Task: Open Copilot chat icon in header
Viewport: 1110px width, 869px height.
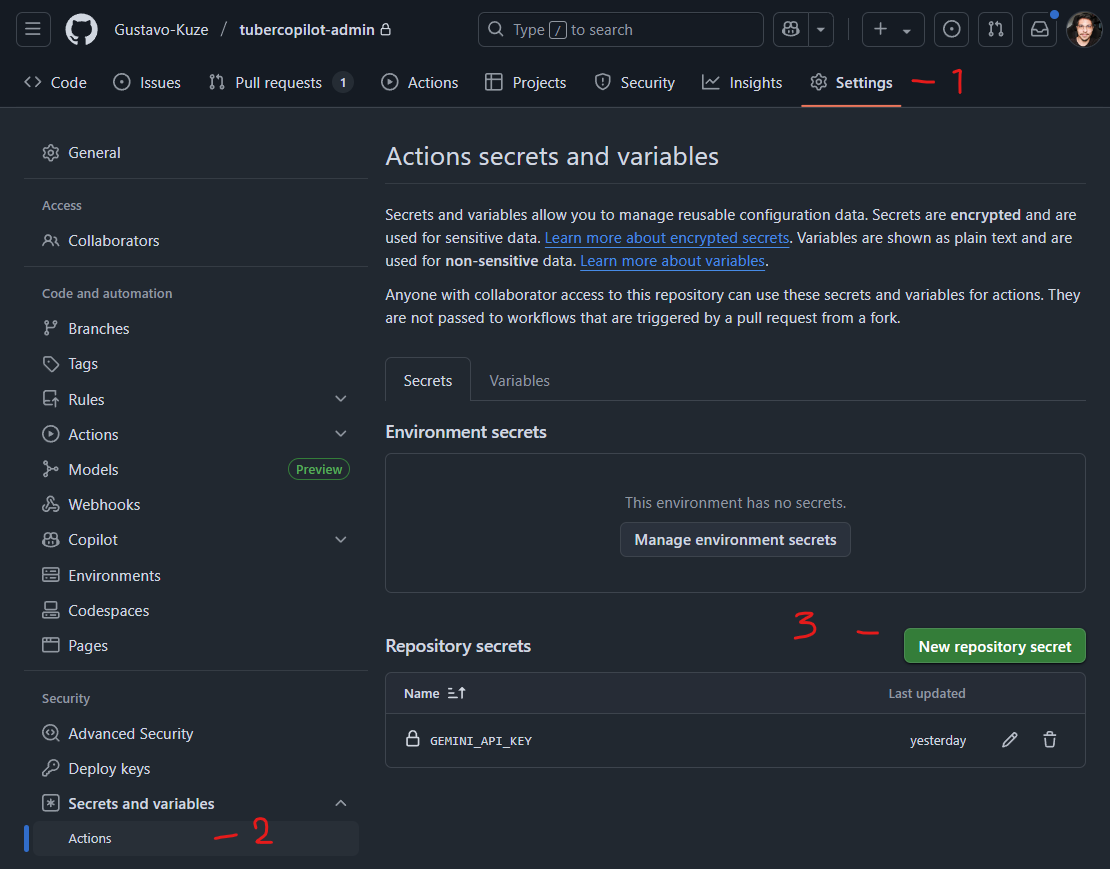Action: (791, 30)
